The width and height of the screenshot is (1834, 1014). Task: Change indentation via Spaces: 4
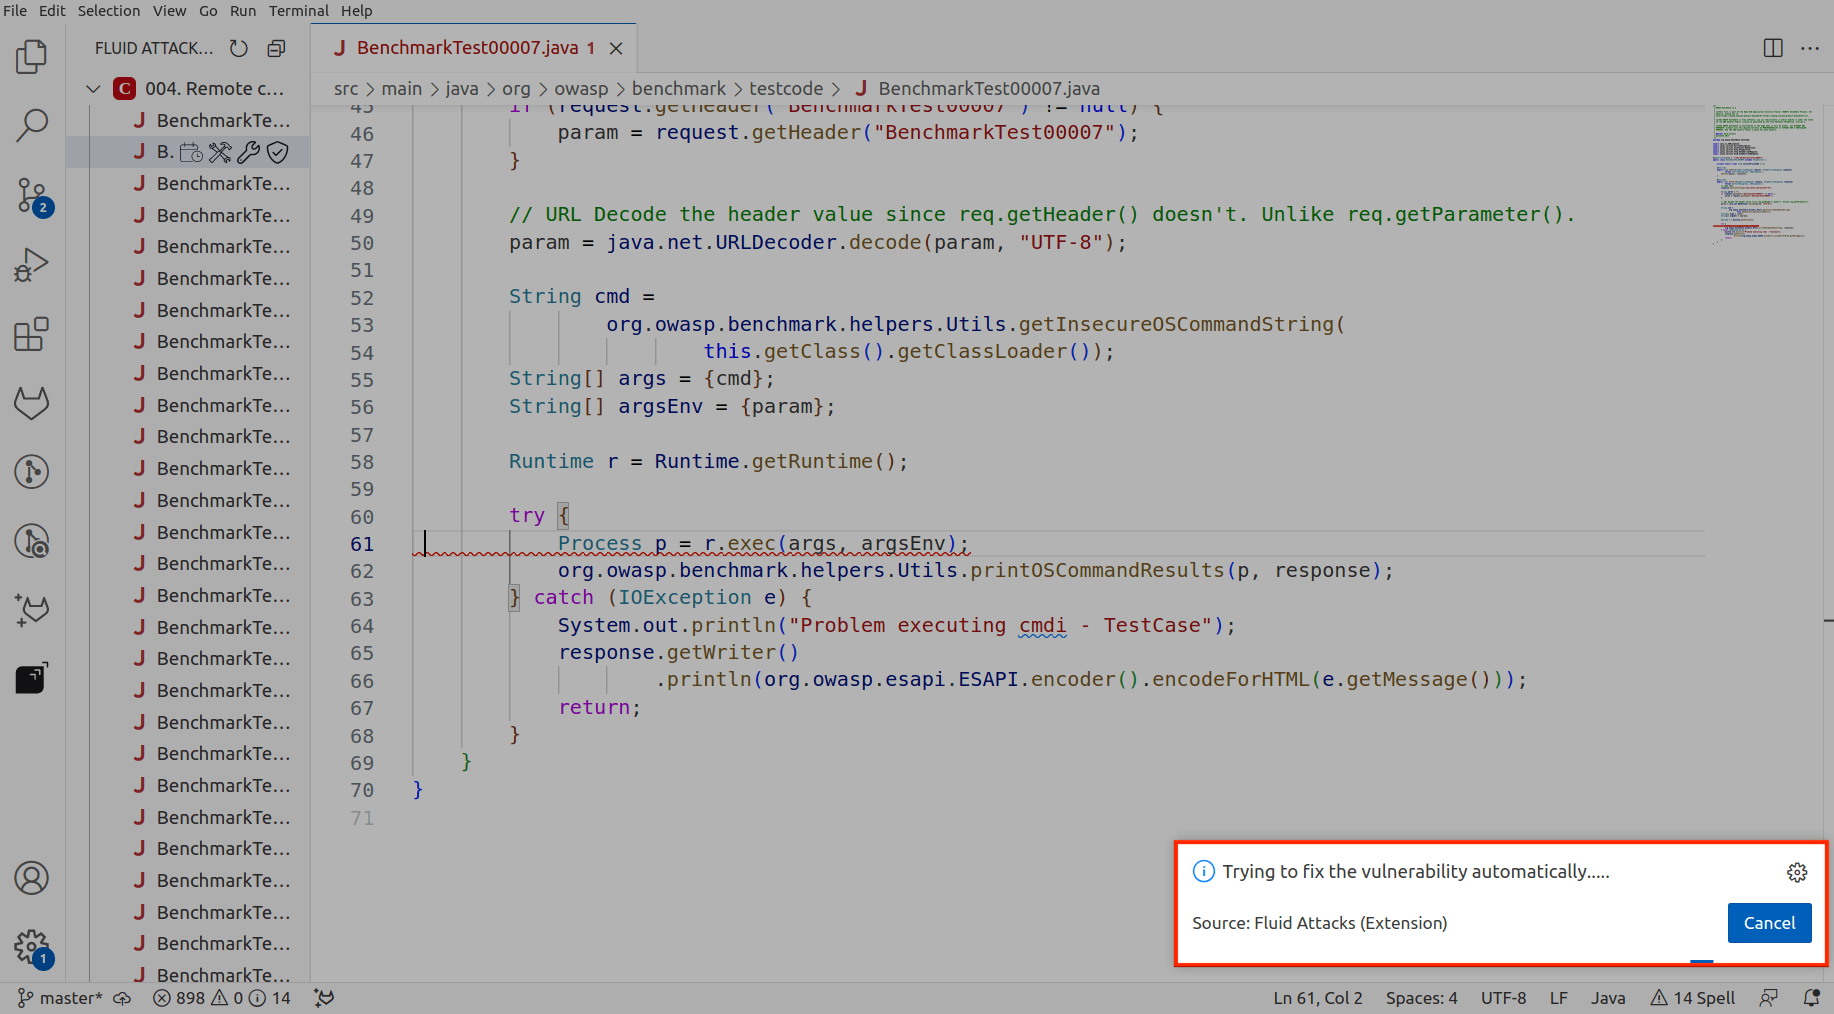click(x=1421, y=998)
